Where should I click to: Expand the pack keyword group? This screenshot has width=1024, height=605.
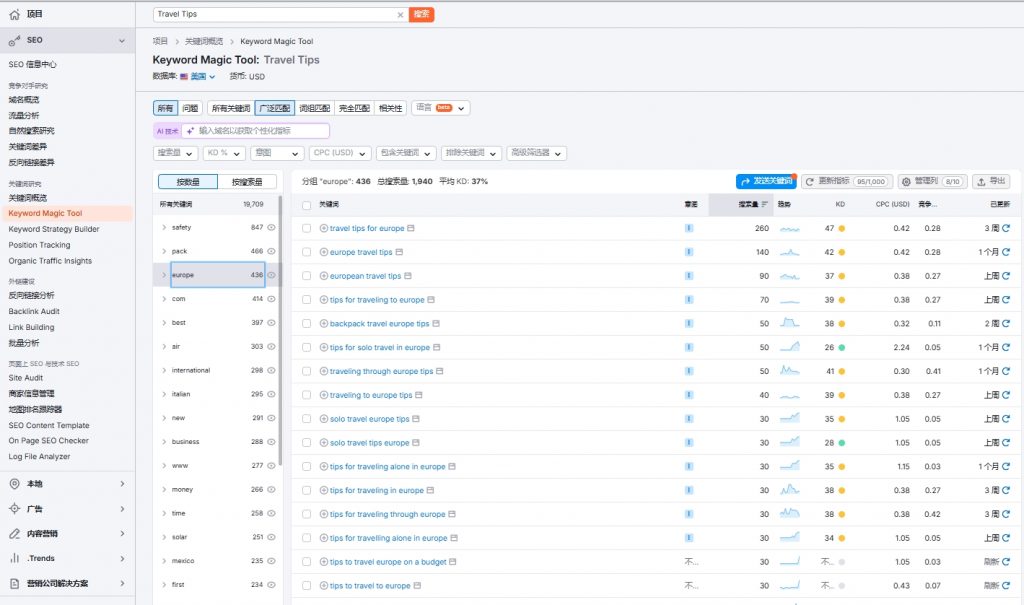164,251
